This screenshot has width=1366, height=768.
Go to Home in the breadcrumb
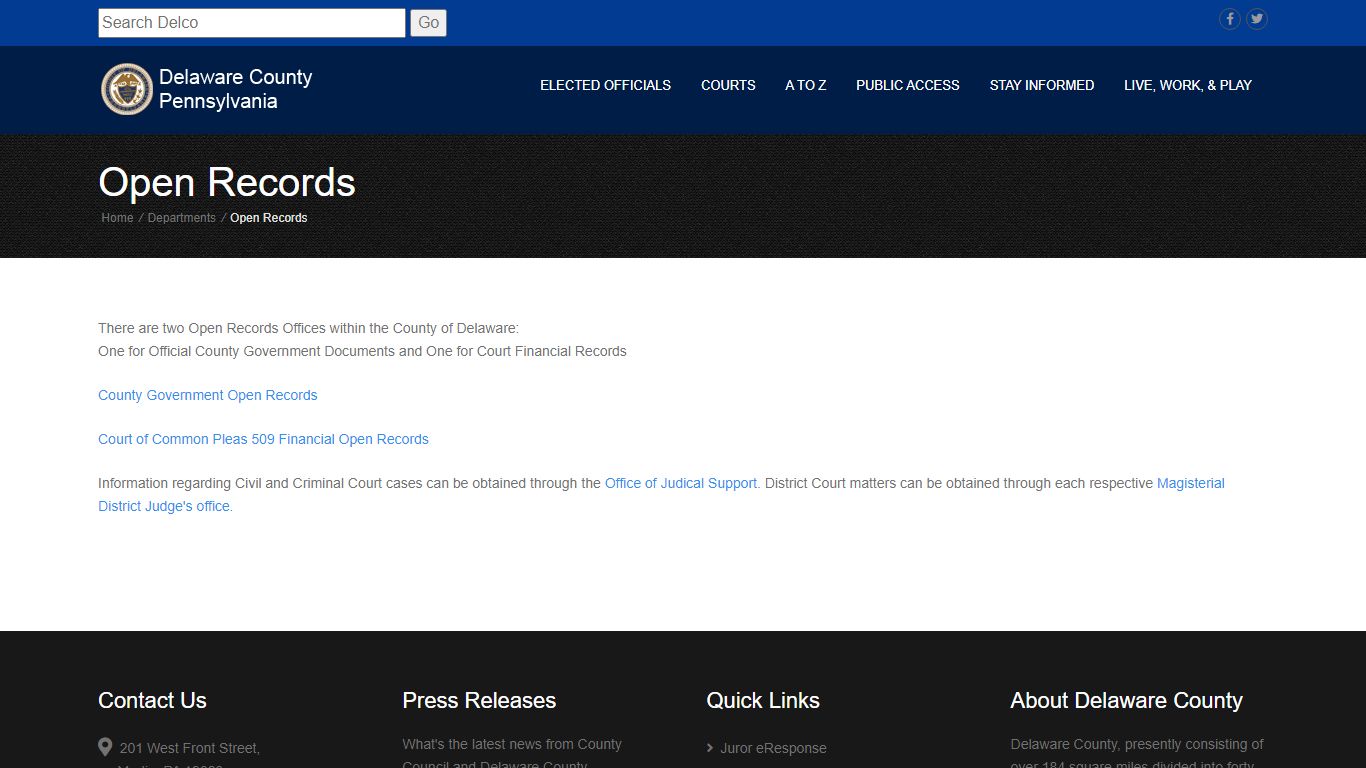[x=117, y=218]
